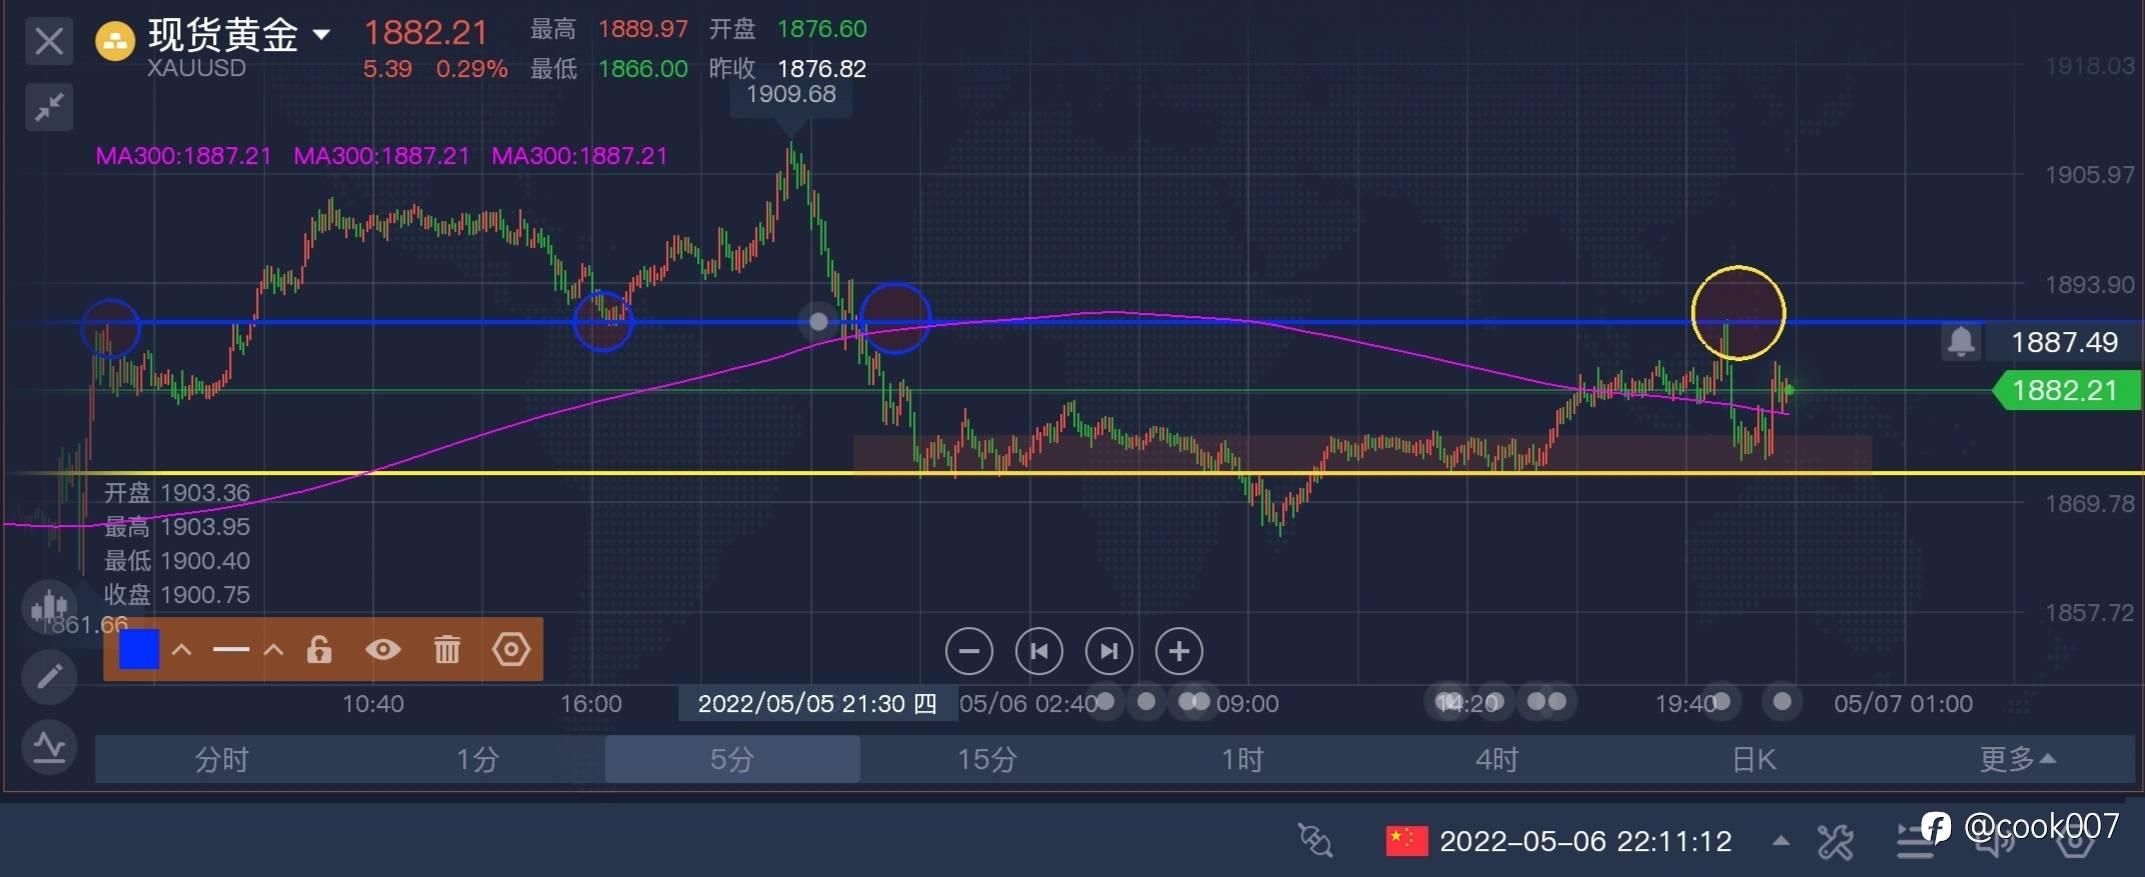Expand the color options chevron beside blue swatch

[x=182, y=650]
